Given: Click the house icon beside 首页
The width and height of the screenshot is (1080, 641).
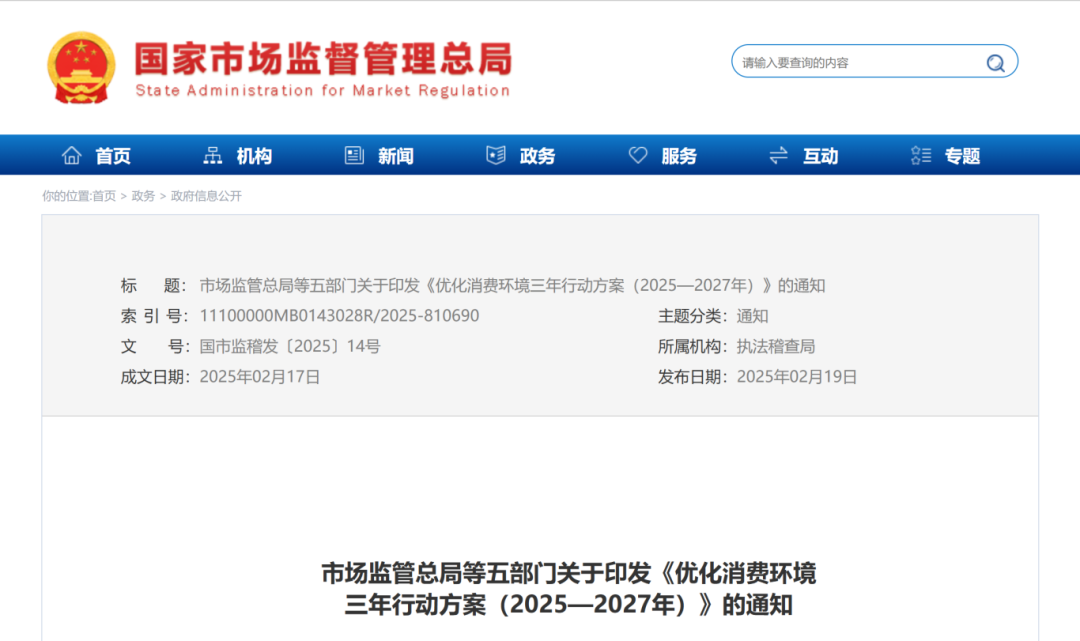Looking at the screenshot, I should pos(72,155).
